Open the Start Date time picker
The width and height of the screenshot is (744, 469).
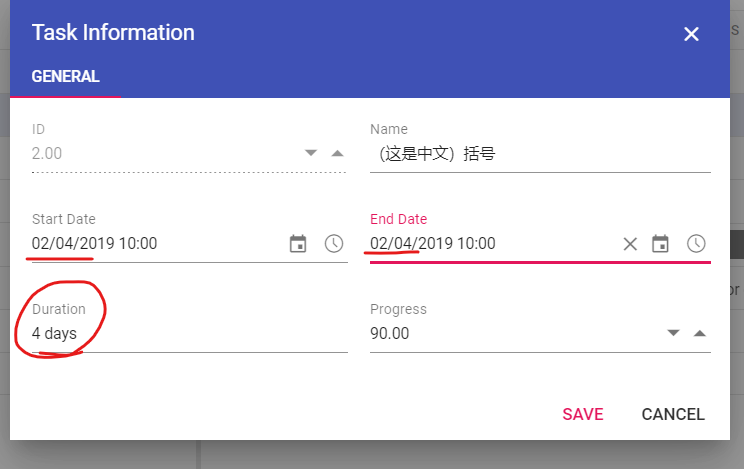click(x=334, y=244)
